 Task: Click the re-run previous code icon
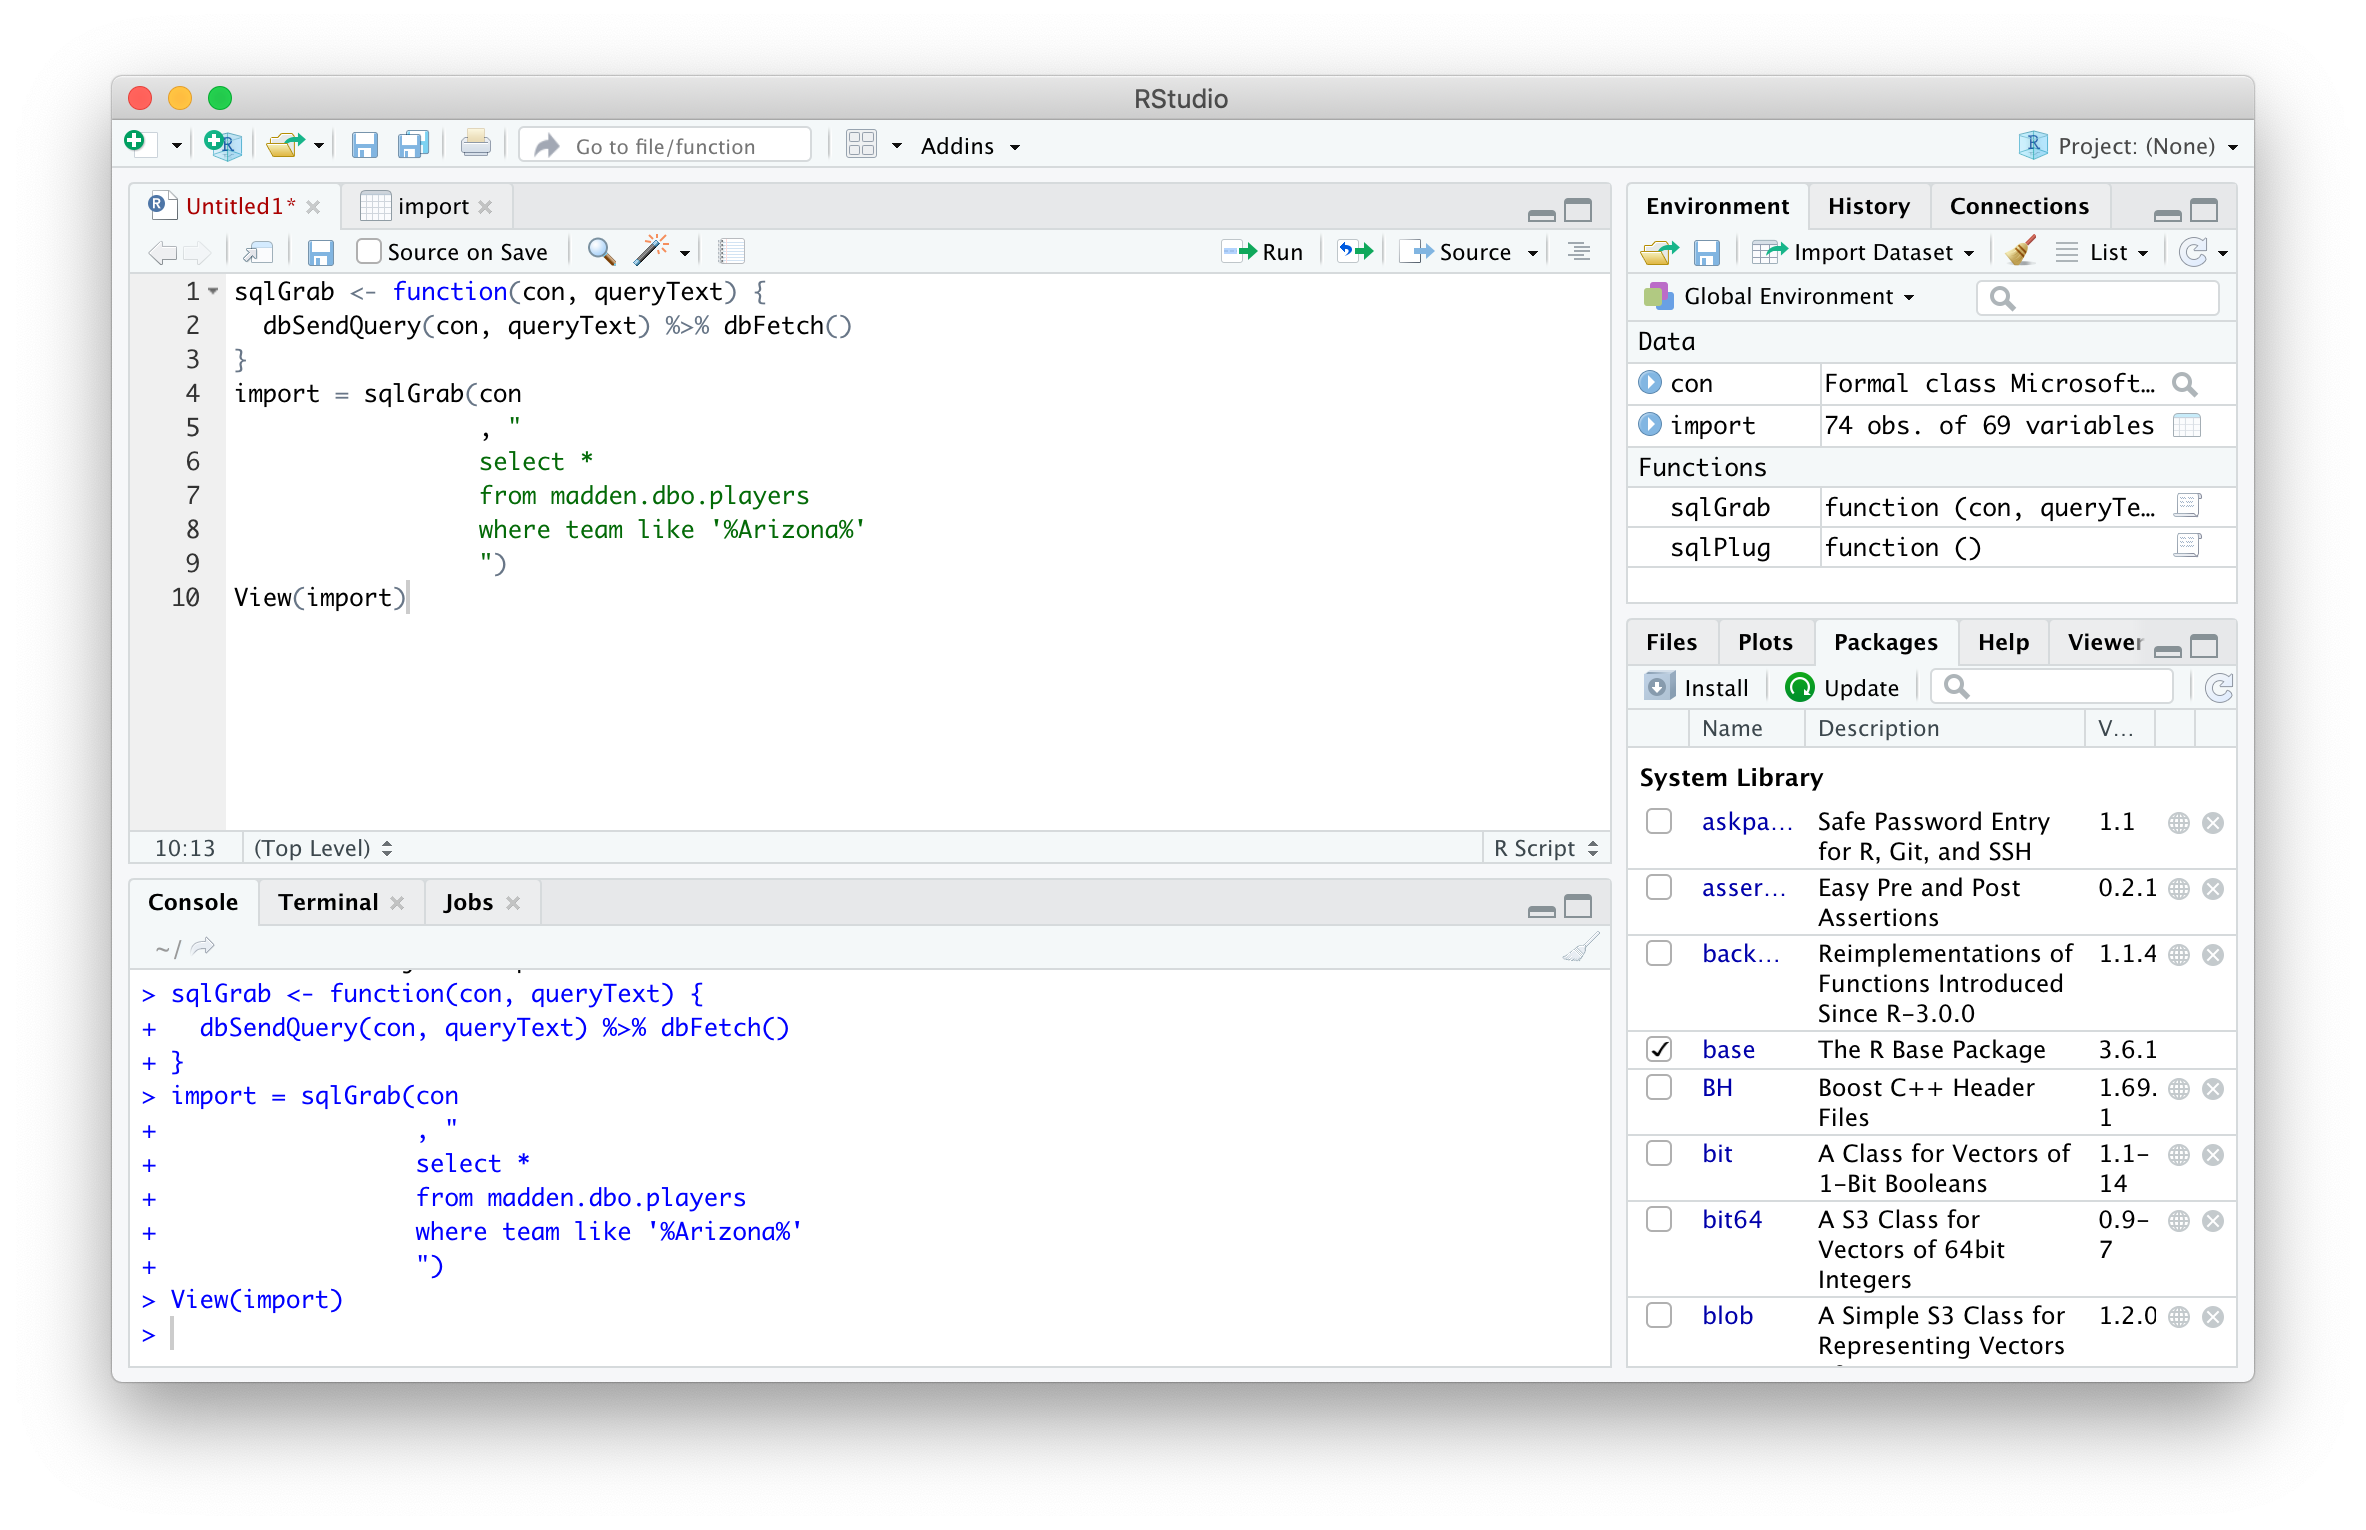click(x=1355, y=252)
